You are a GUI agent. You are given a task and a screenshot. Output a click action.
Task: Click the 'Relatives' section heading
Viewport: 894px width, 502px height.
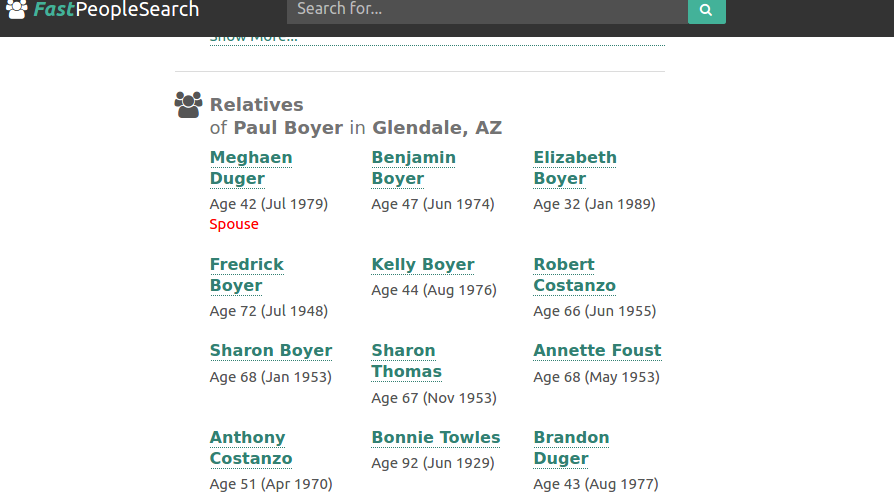click(257, 105)
